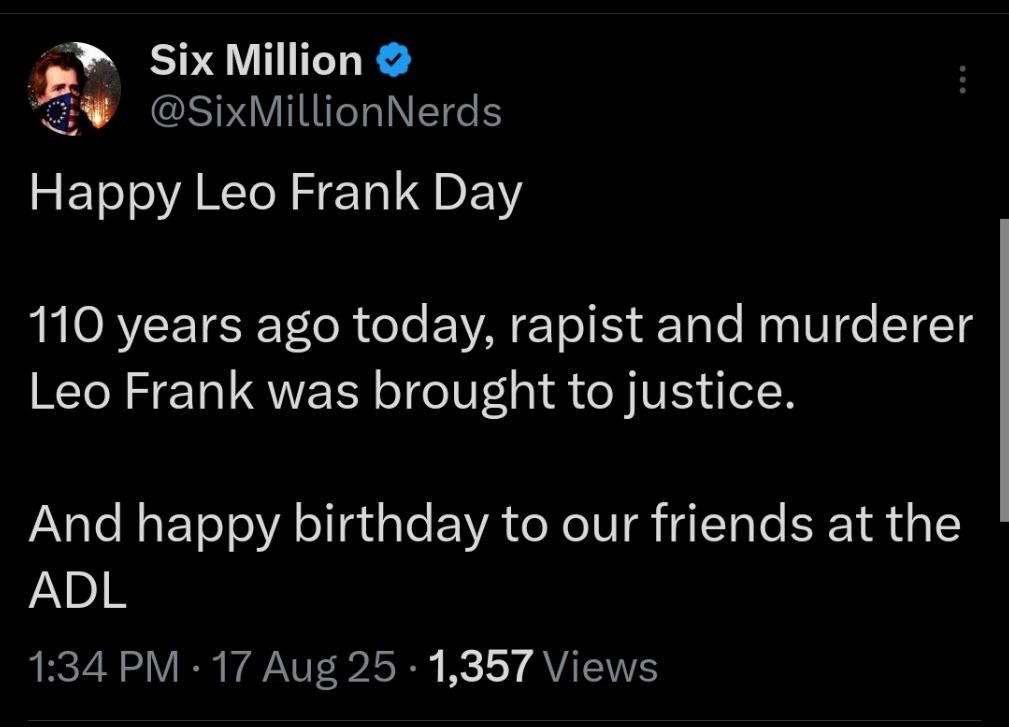This screenshot has width=1009, height=727.
Task: Click the 1:34 PM timestamp
Action: tap(104, 666)
